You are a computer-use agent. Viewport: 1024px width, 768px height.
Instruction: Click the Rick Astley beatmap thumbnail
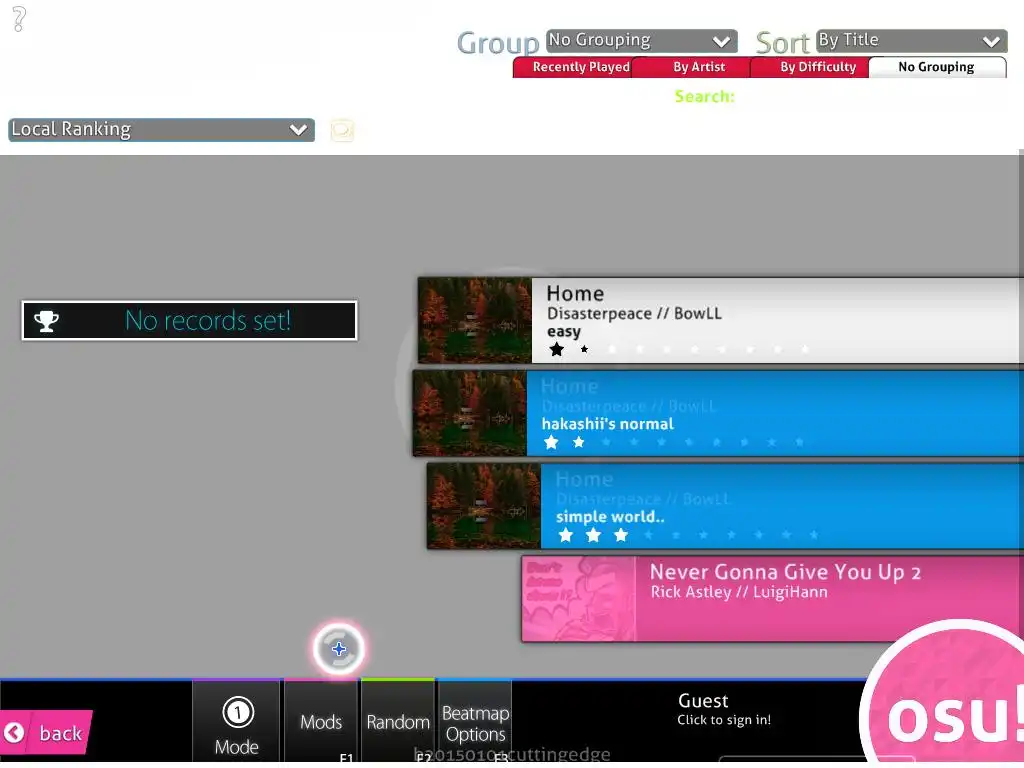(579, 598)
